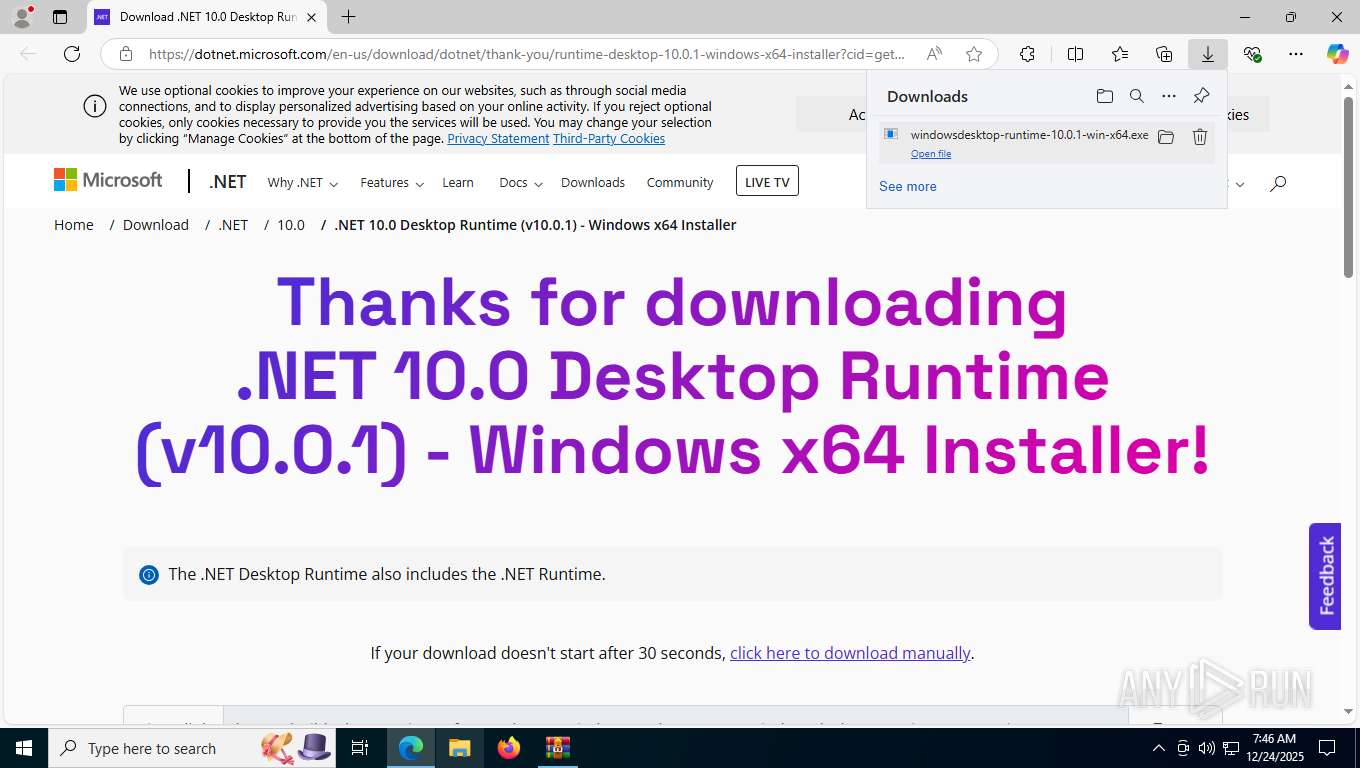Open Windows Start menu
Image resolution: width=1360 pixels, height=768 pixels.
coord(23,748)
